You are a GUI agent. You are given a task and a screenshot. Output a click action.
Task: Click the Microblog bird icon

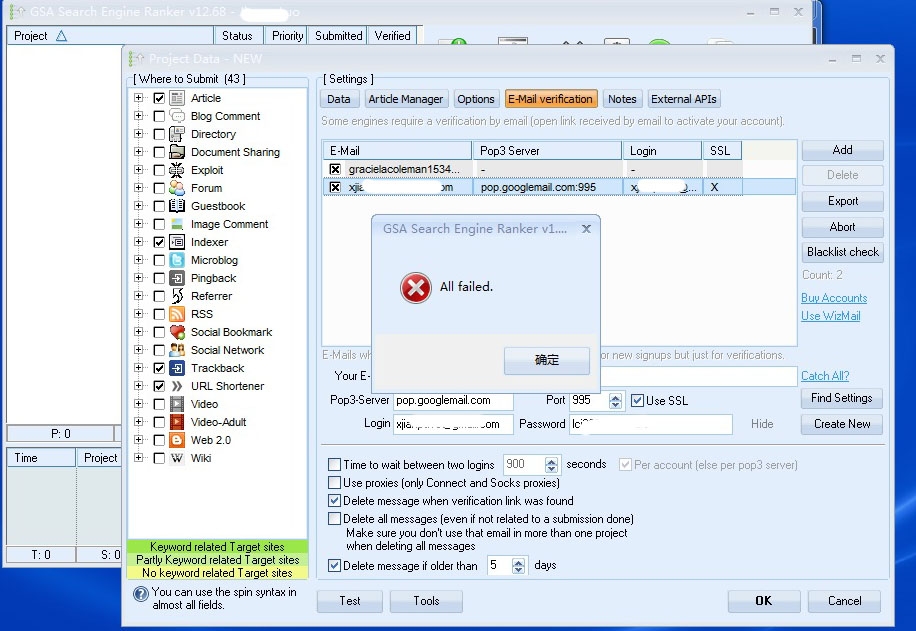coord(177,260)
